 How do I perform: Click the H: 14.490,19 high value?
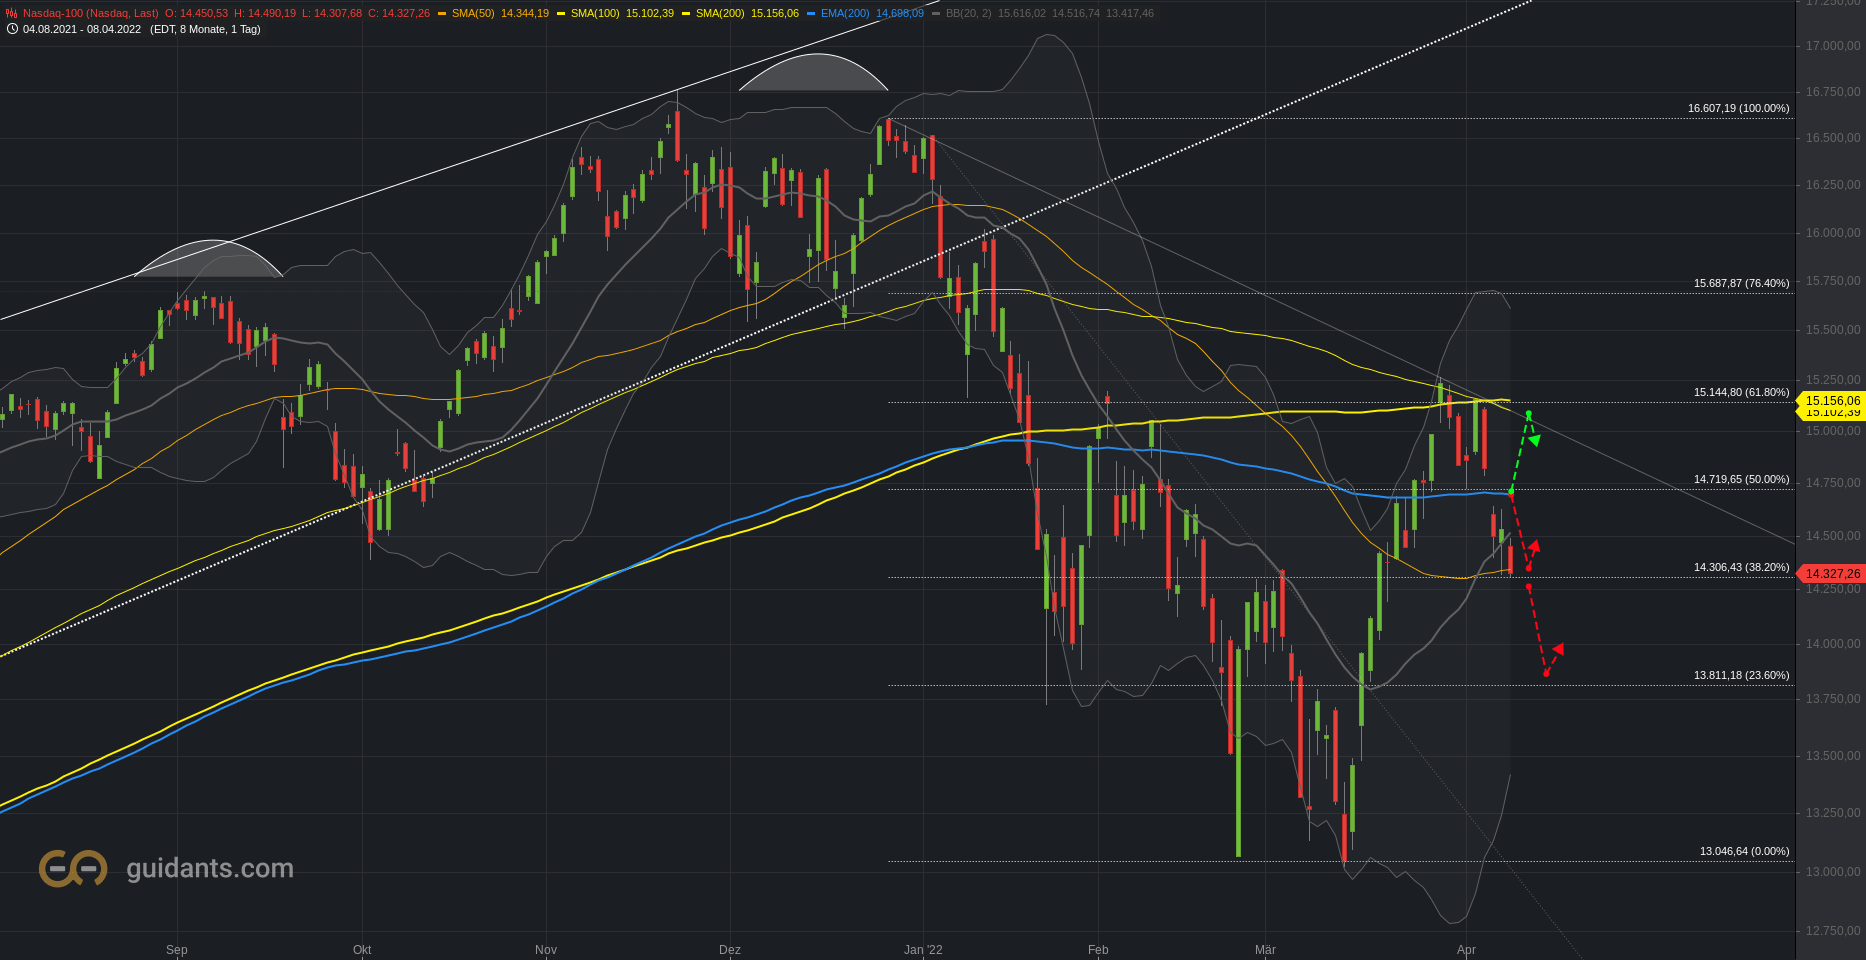[x=264, y=13]
